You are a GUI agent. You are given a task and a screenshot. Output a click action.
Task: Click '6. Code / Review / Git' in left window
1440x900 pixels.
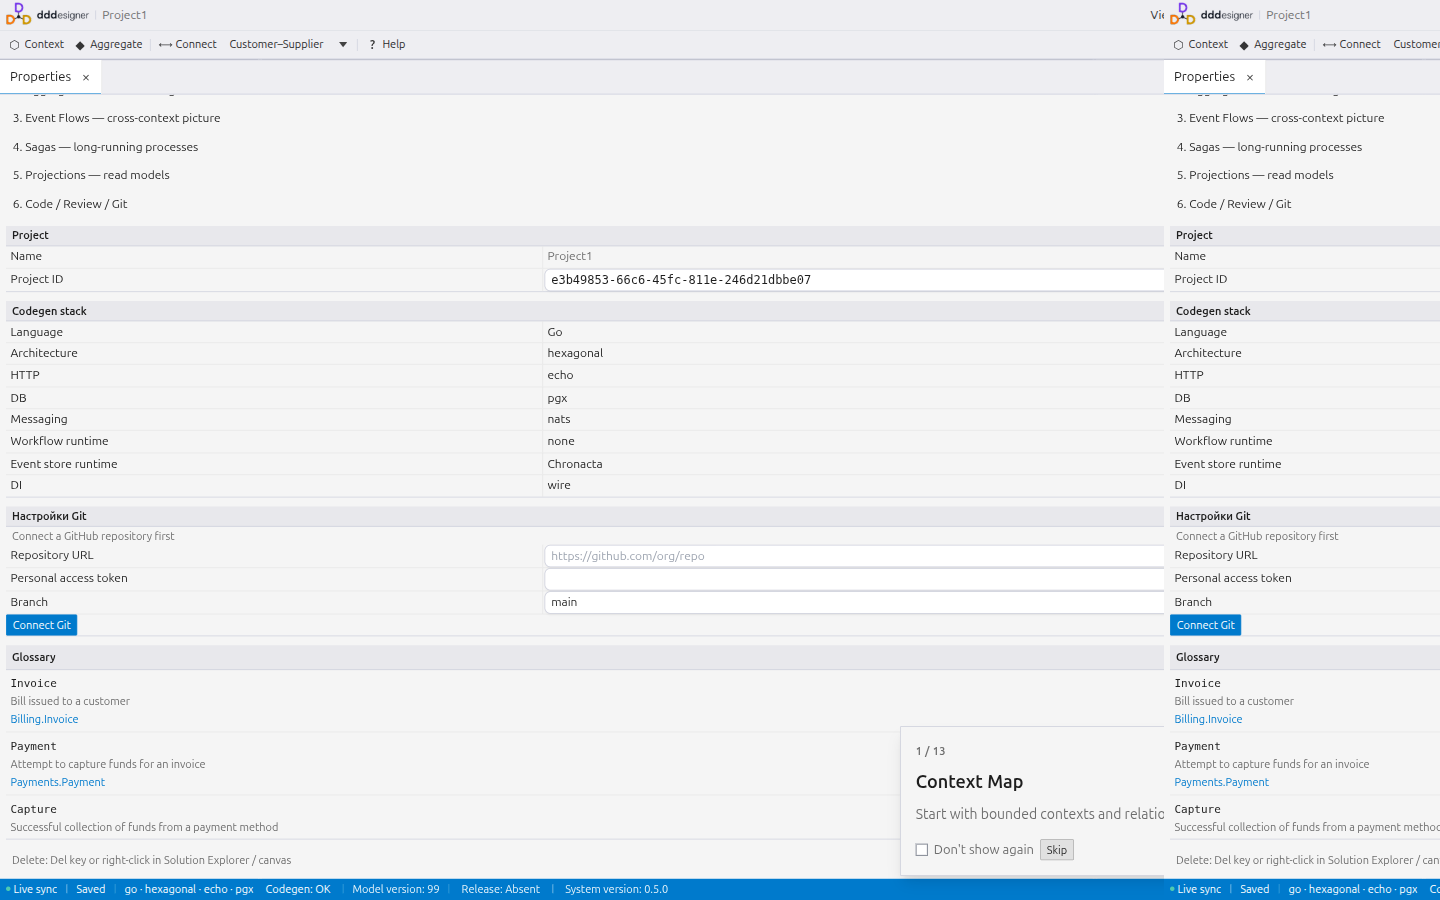click(70, 204)
